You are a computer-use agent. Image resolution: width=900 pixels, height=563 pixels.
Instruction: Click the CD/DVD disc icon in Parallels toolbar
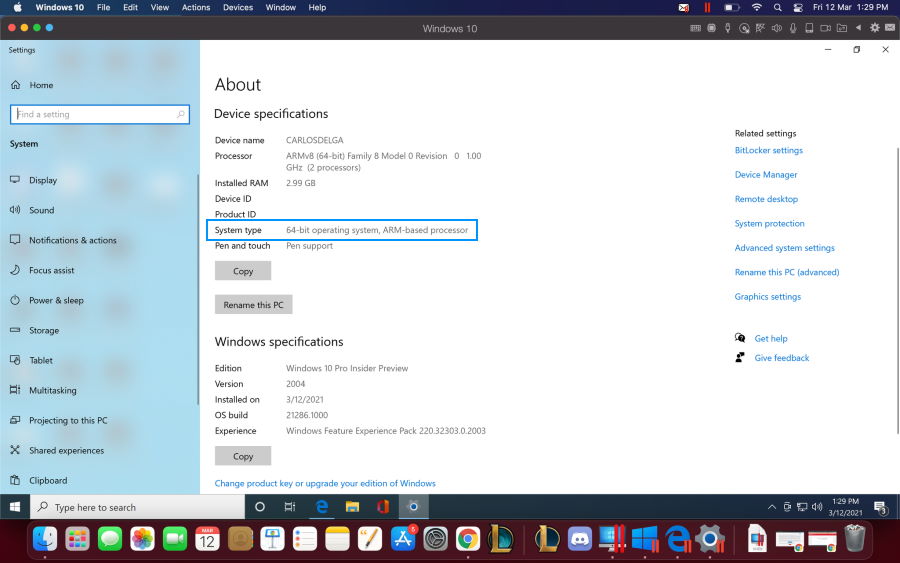744,28
